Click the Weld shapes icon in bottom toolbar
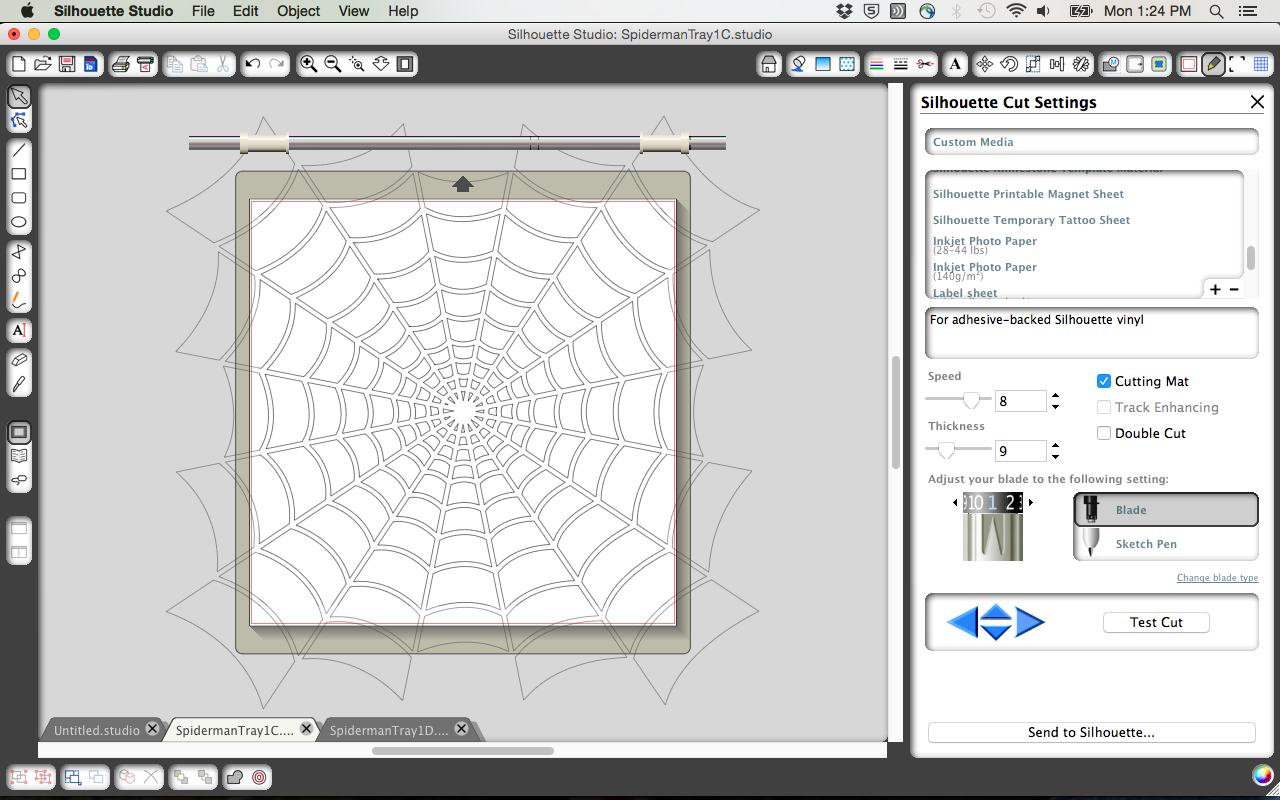 pyautogui.click(x=235, y=776)
